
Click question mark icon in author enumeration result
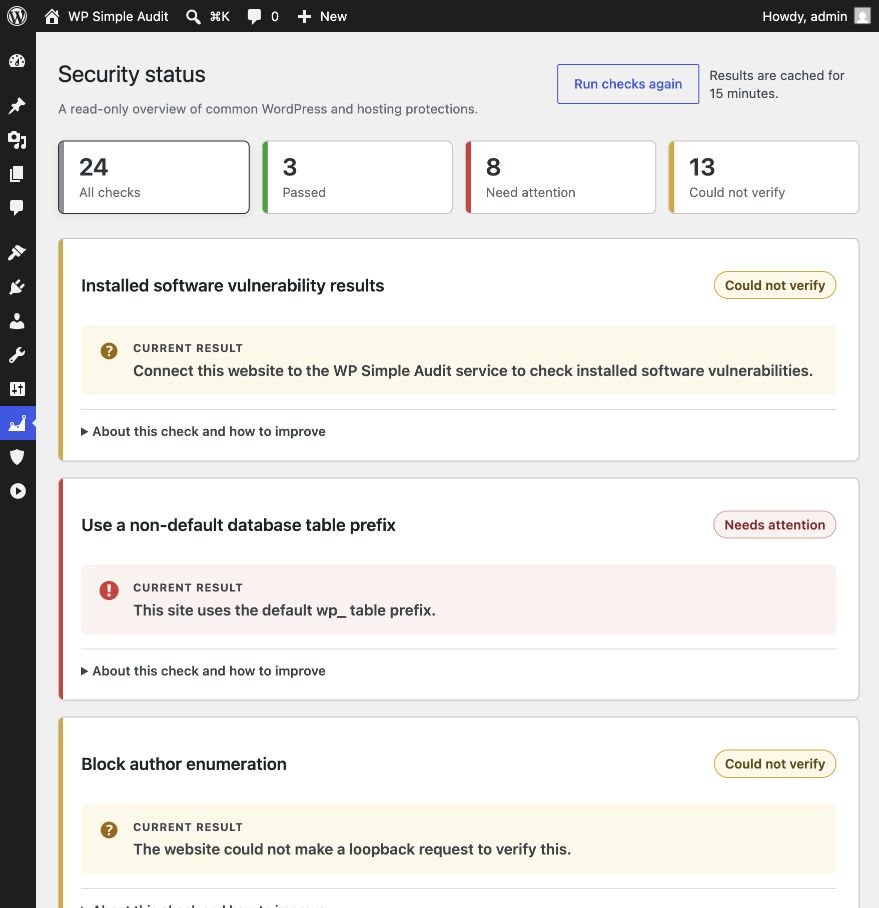(109, 830)
